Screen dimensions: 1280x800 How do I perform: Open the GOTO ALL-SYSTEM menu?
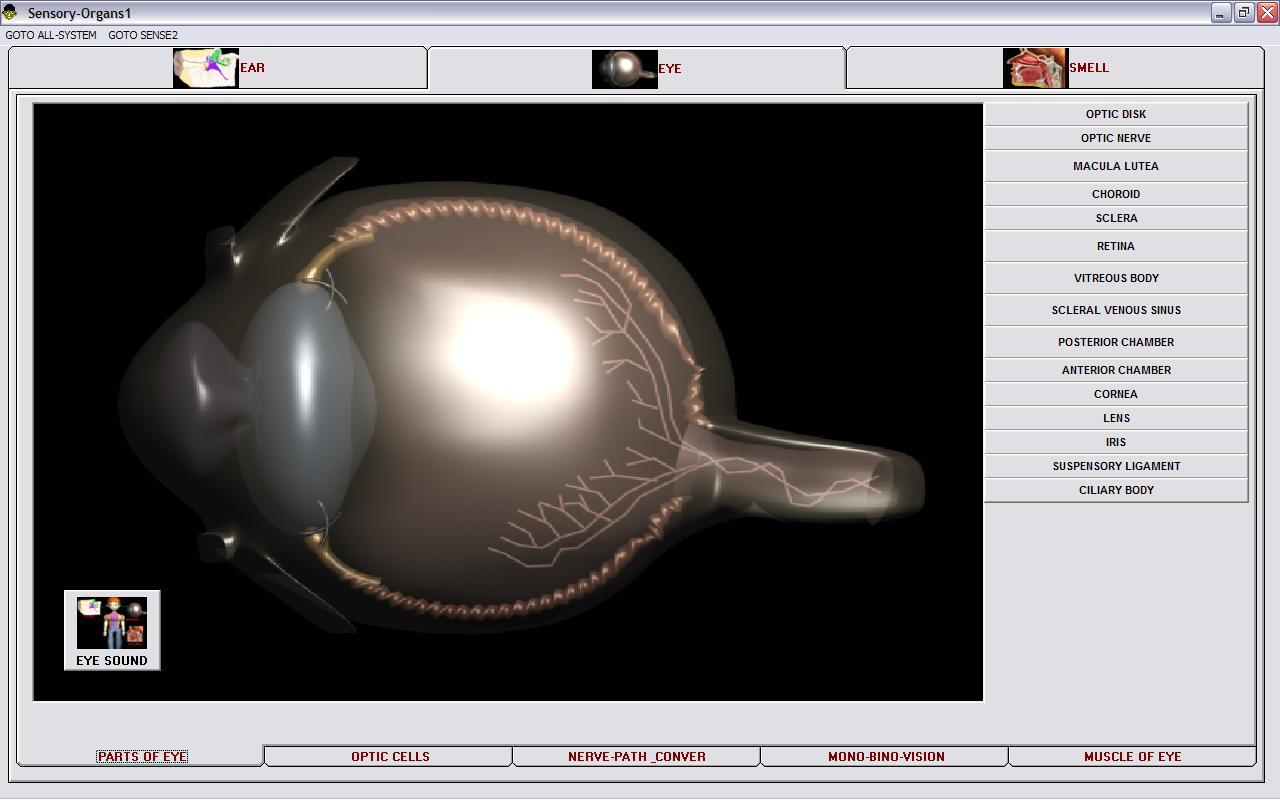pos(52,33)
